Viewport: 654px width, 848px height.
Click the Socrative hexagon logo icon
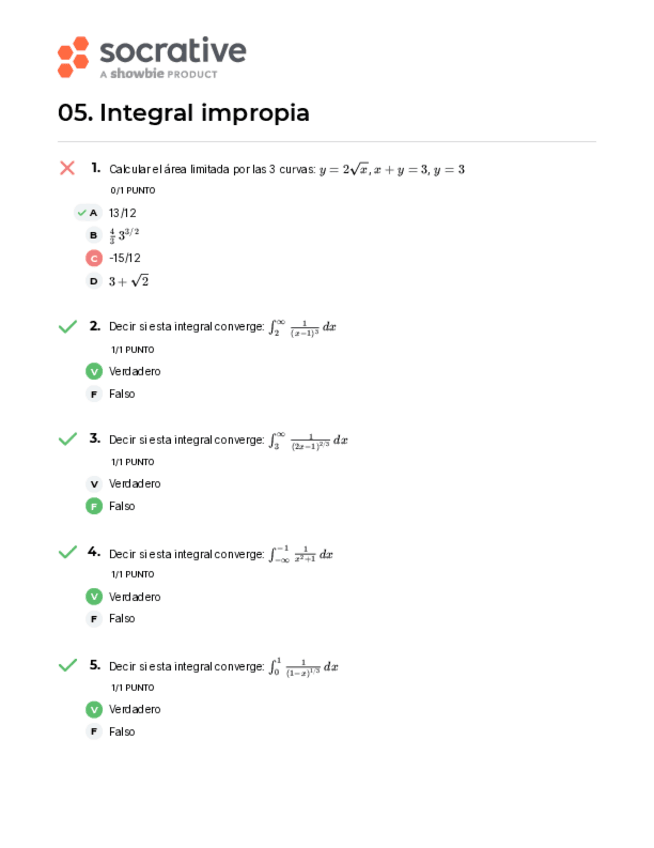pos(73,57)
